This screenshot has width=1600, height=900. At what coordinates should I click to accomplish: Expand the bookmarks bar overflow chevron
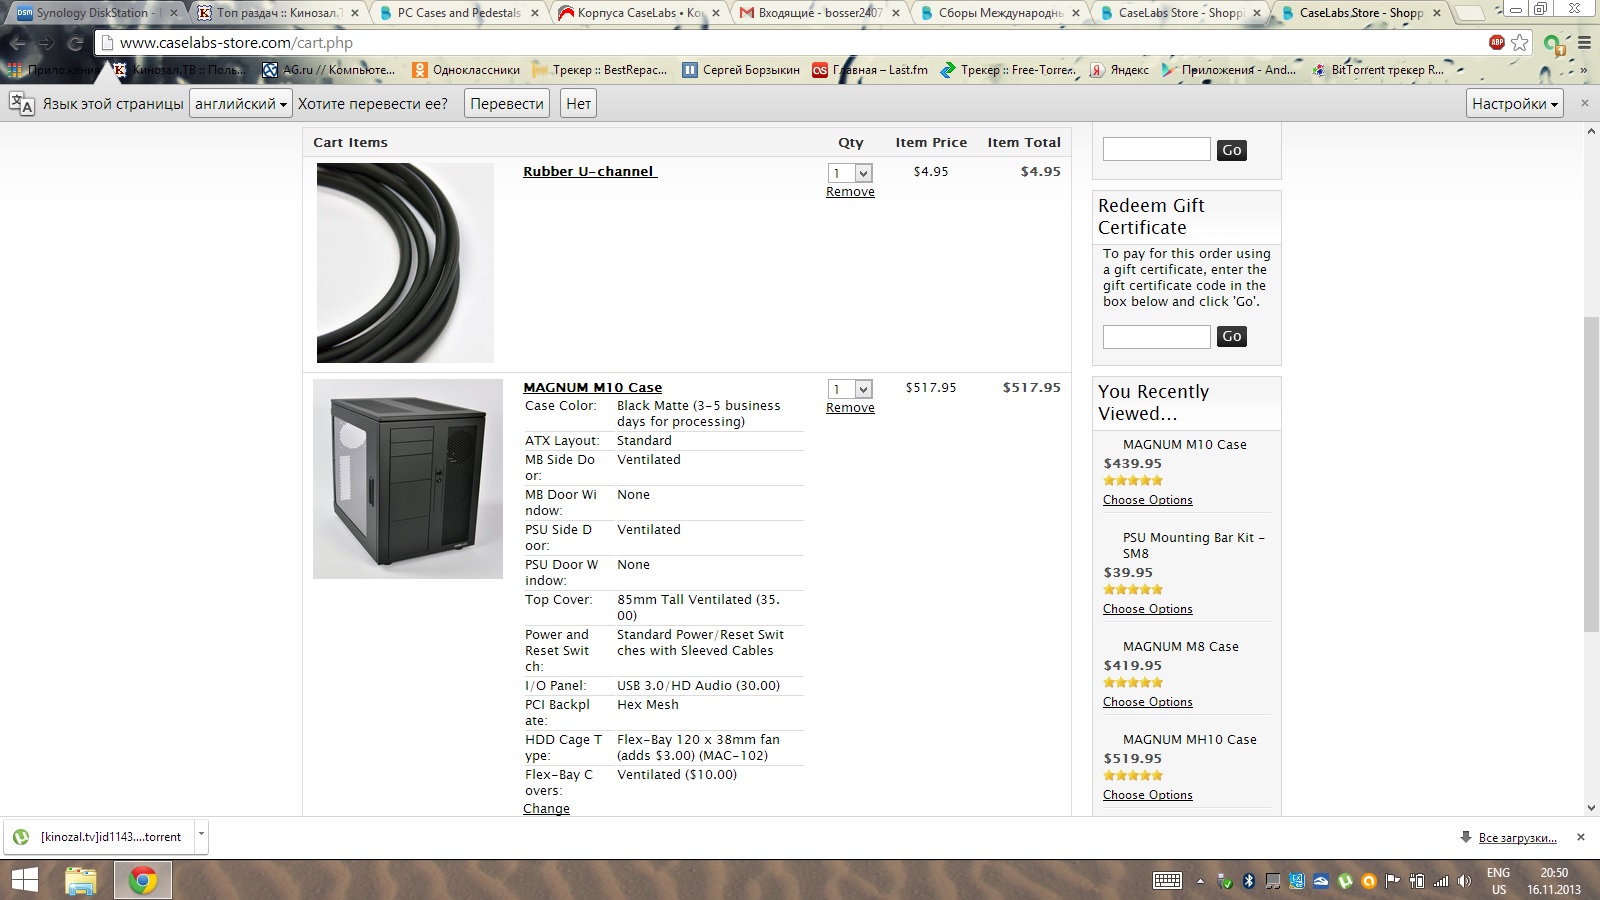(x=1584, y=70)
